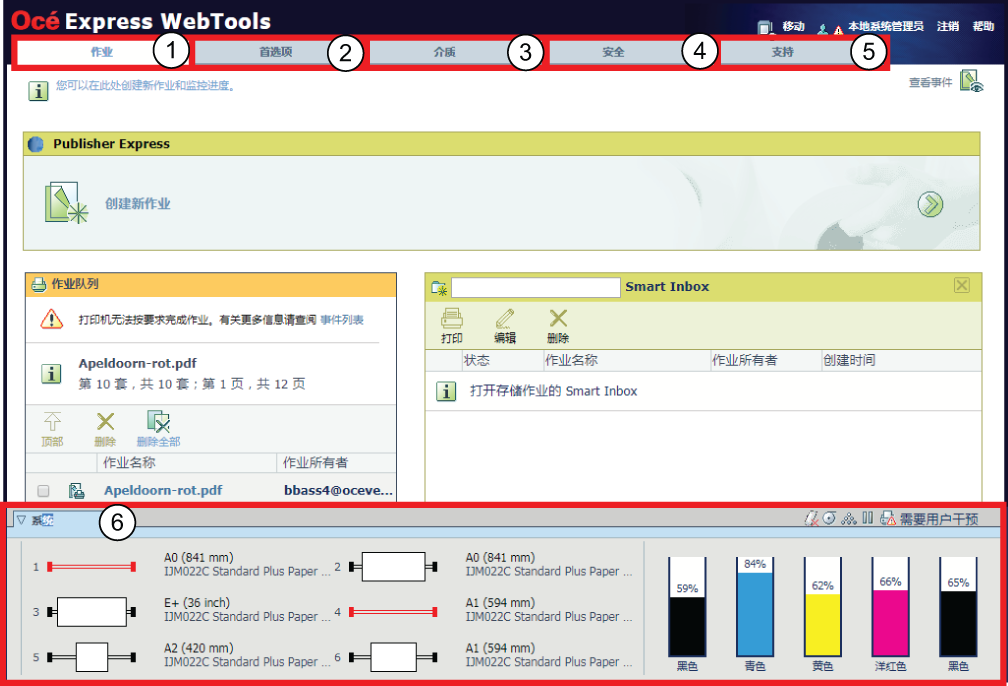Focus the Smart Inbox name field
This screenshot has width=1008, height=686.
[536, 287]
